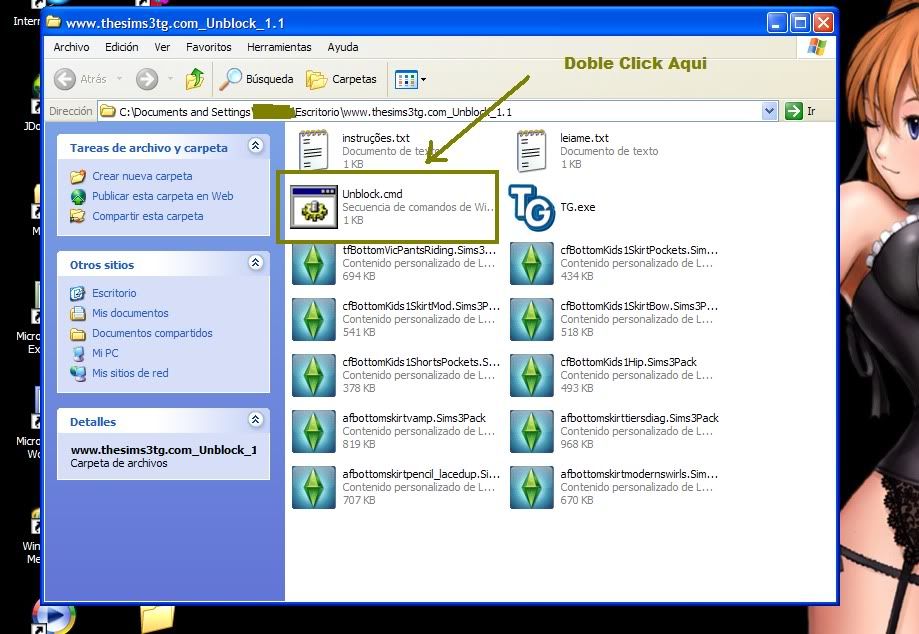The height and width of the screenshot is (634, 919).
Task: Click the yellow folder on the desktop
Action: (157, 618)
